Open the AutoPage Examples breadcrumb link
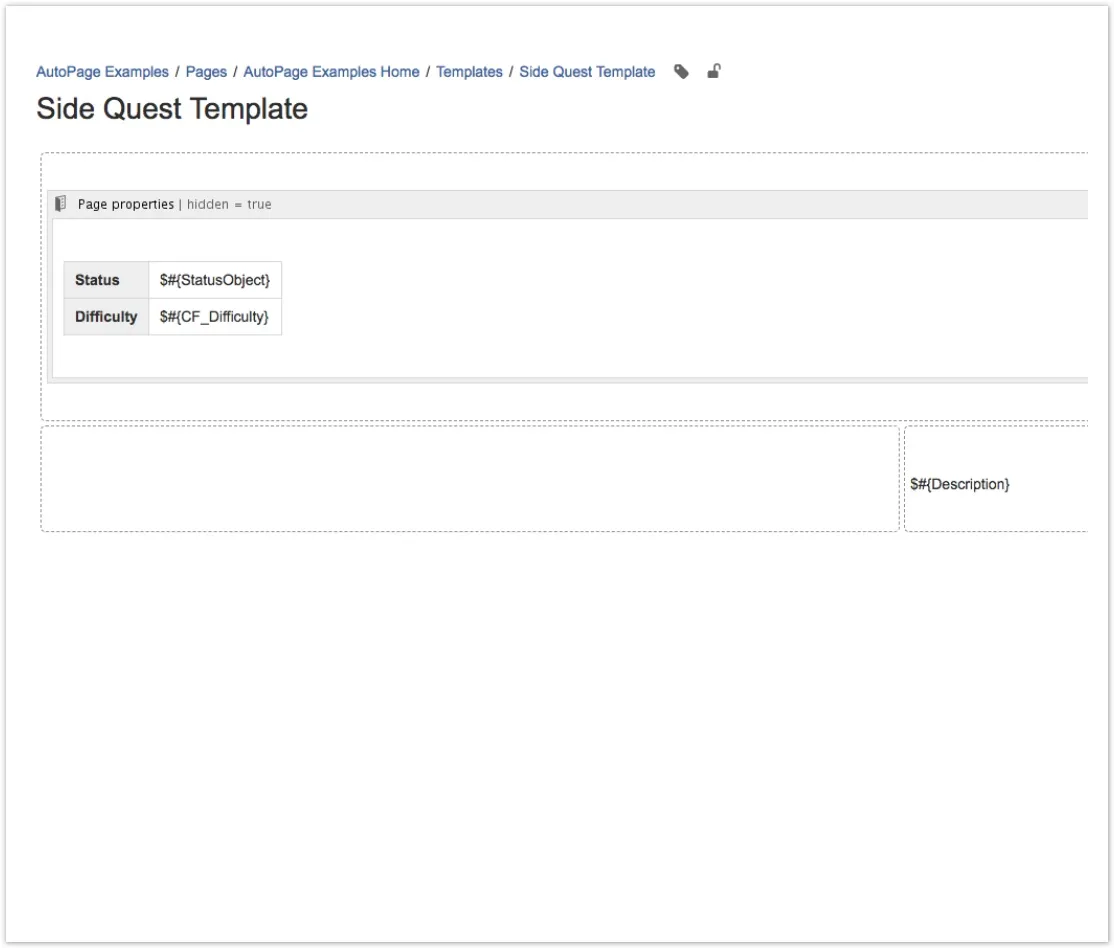Viewport: 1114px width, 948px height. pos(102,72)
